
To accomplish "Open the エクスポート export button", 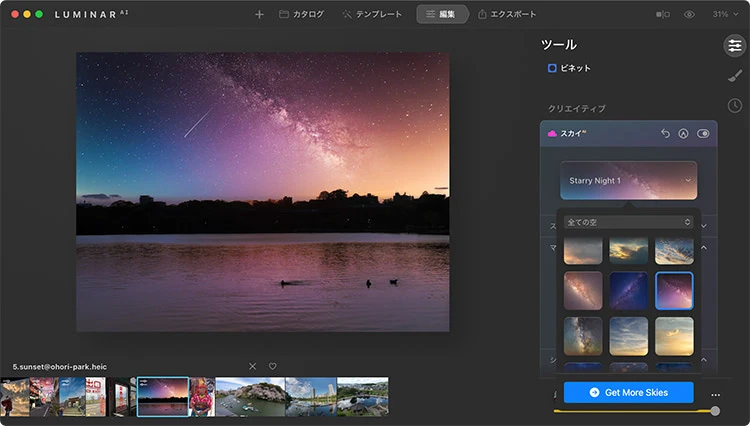I will tap(507, 15).
